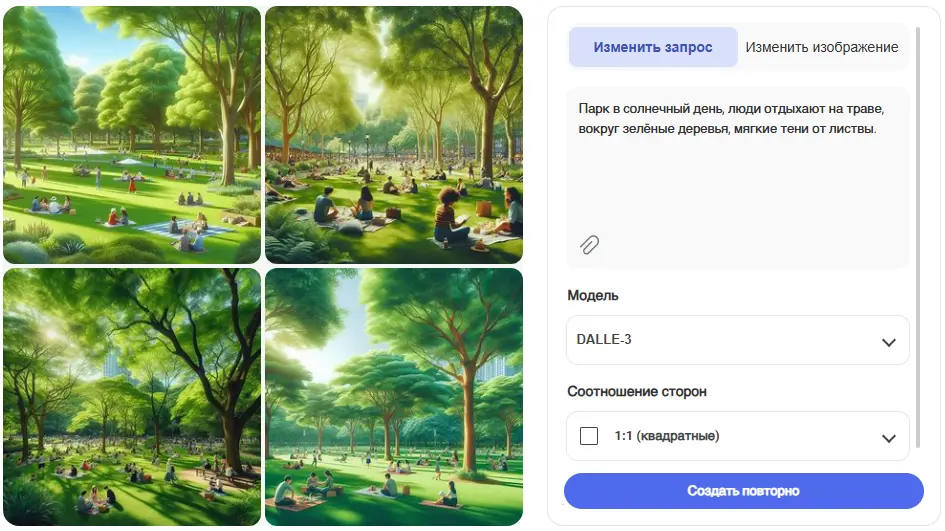This screenshot has height=531, width=945.
Task: Expand the DALLE-3 model dropdown arrow
Action: (x=888, y=342)
